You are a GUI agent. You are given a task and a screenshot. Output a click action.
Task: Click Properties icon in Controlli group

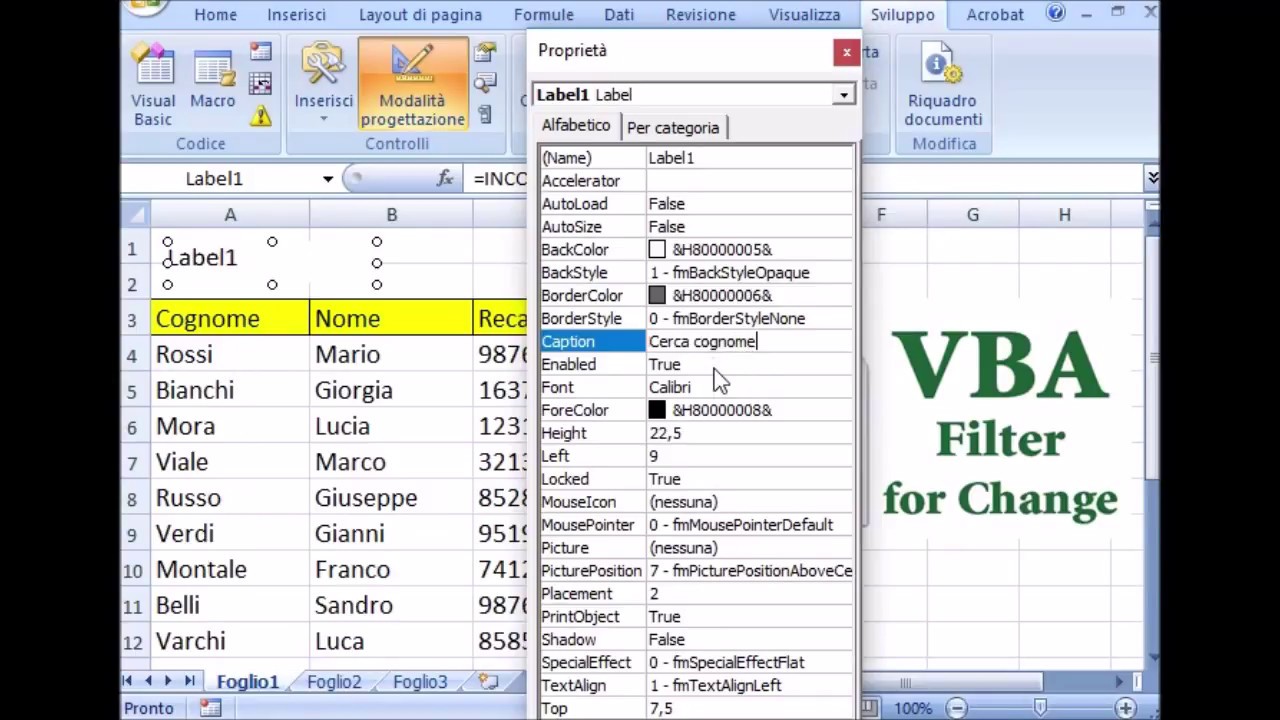click(x=486, y=52)
